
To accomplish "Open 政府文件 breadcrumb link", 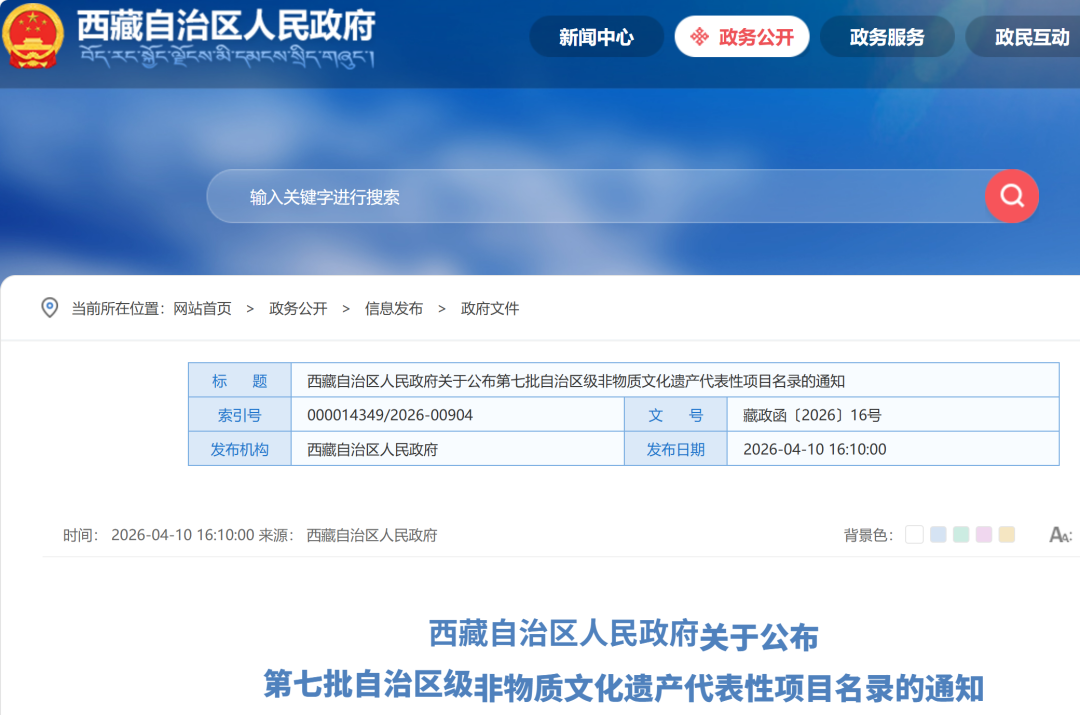I will 490,309.
